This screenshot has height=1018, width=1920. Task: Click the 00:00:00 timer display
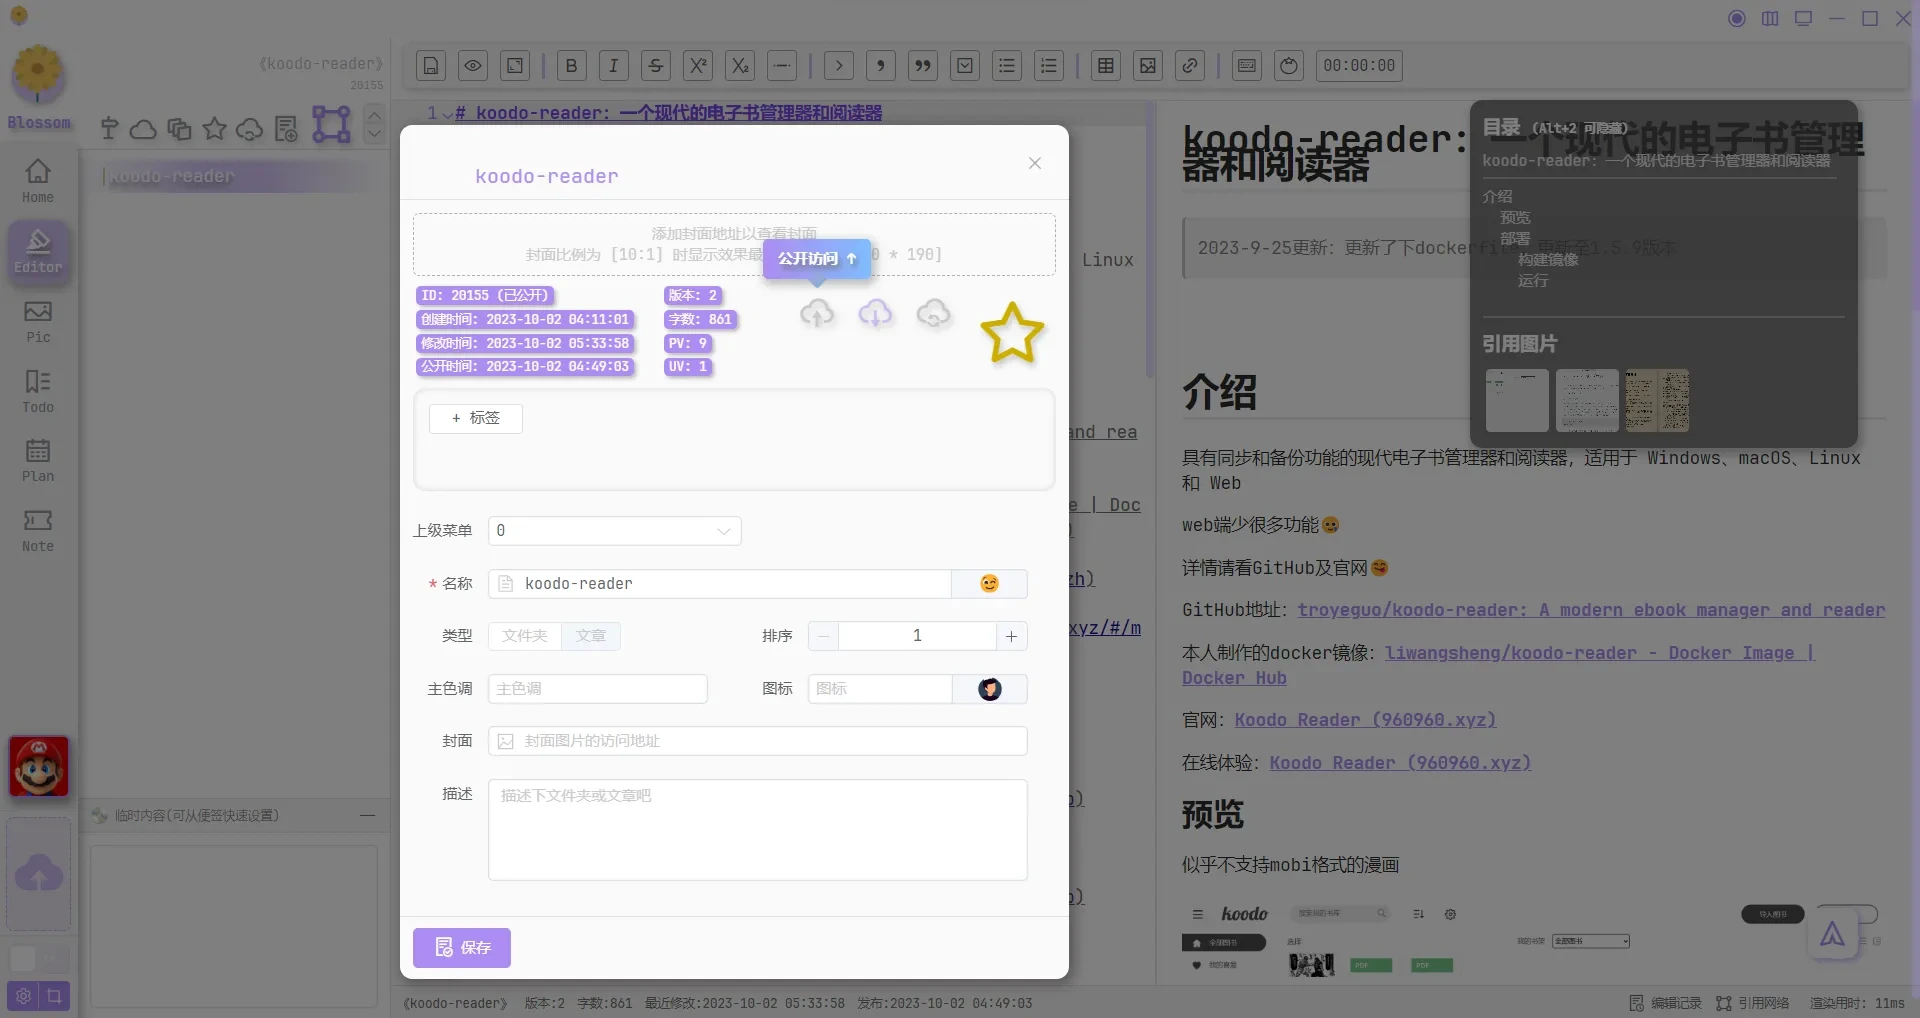[1359, 66]
